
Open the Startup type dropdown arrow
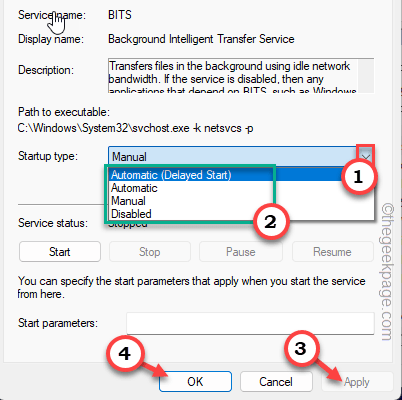tap(366, 156)
